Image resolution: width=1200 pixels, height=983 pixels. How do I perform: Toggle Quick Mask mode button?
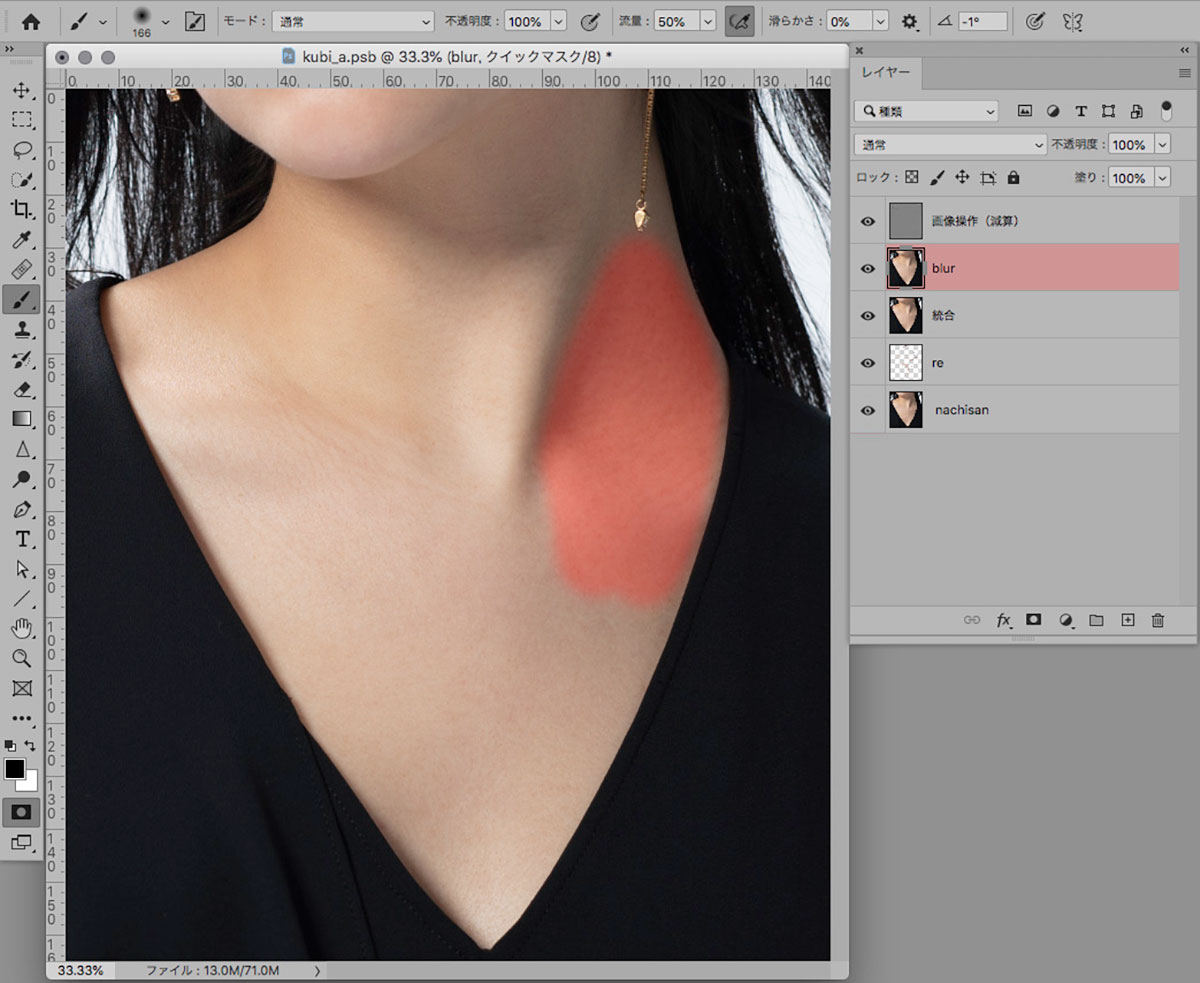[21, 812]
